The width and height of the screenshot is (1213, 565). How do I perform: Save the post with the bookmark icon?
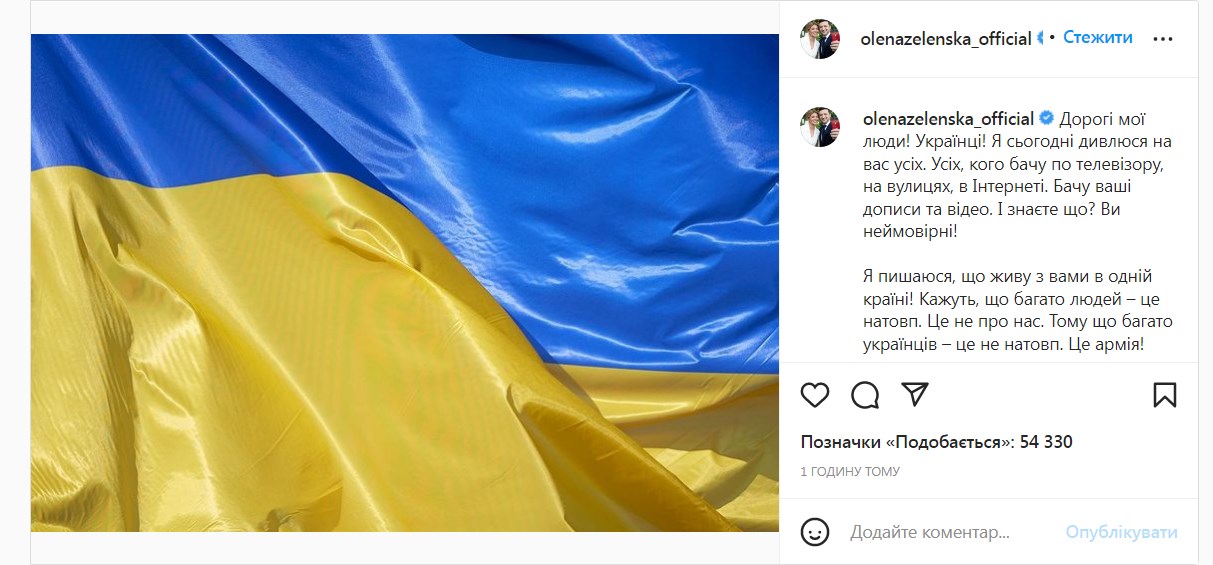pos(1165,395)
